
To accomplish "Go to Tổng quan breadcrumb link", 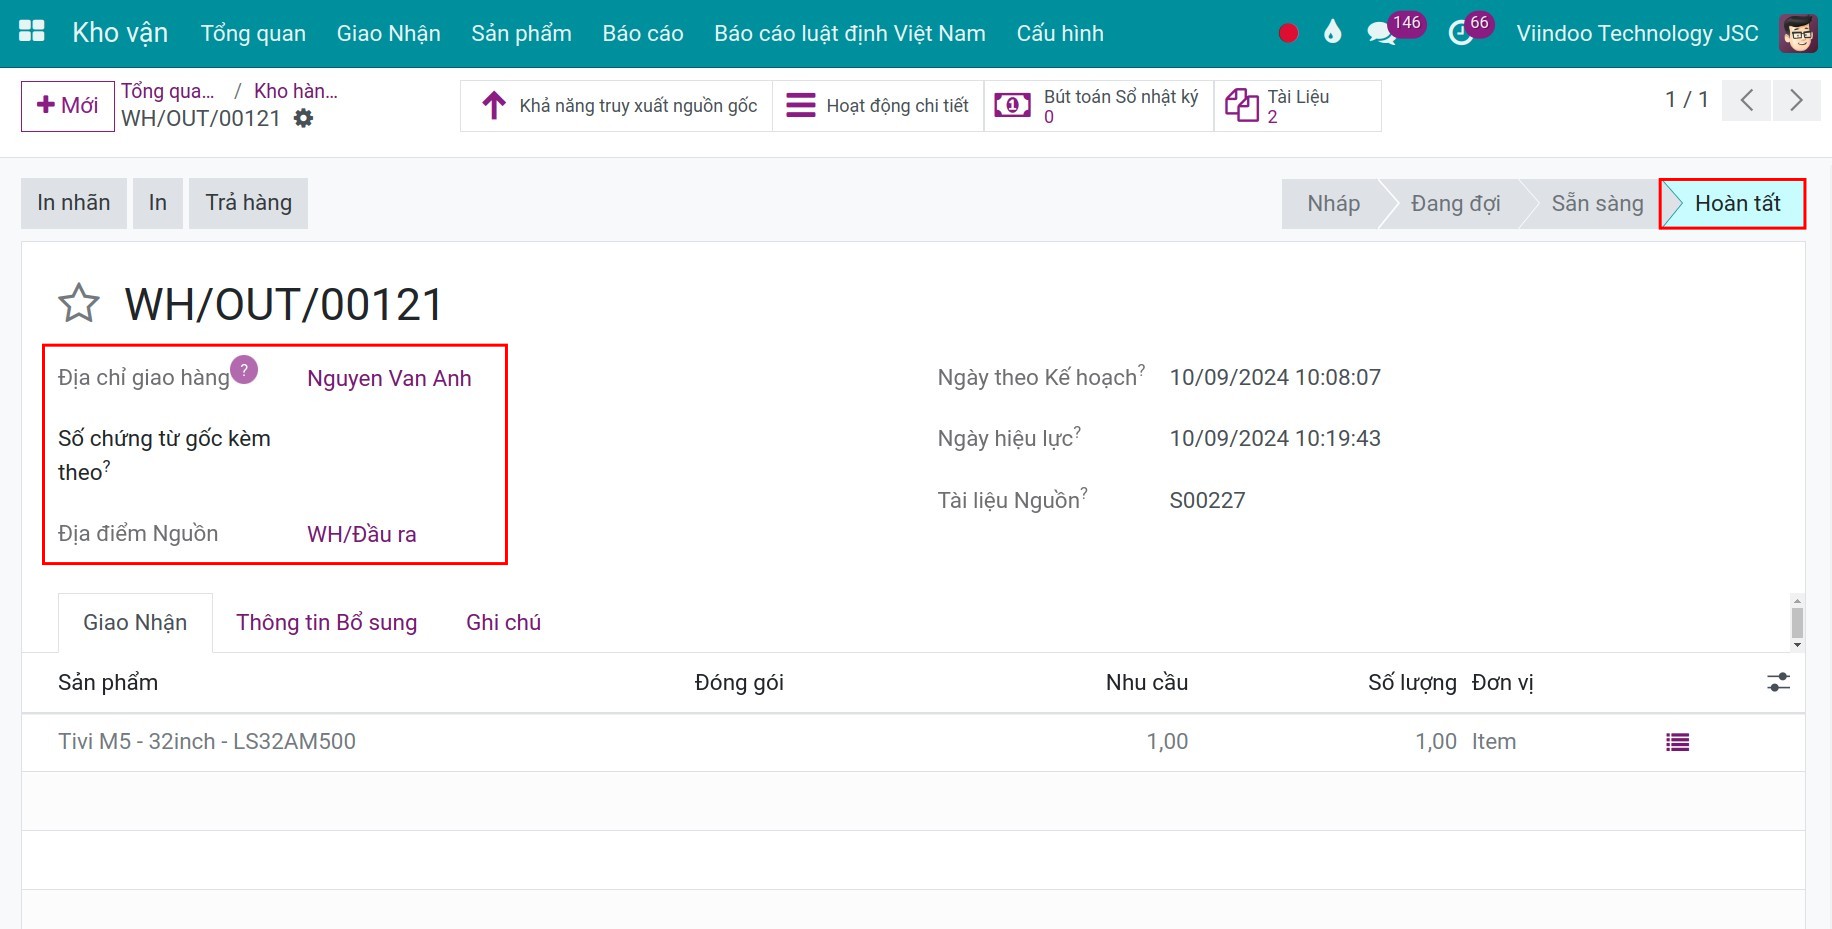I will click(x=168, y=91).
